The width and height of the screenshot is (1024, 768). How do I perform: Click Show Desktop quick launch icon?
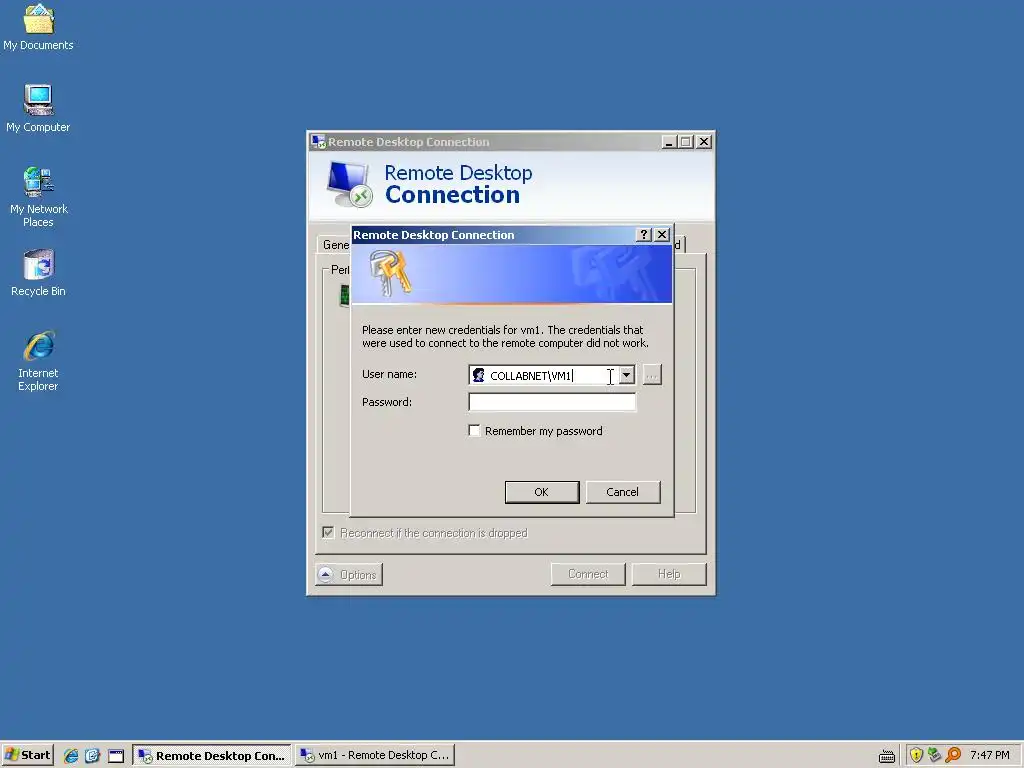point(116,756)
